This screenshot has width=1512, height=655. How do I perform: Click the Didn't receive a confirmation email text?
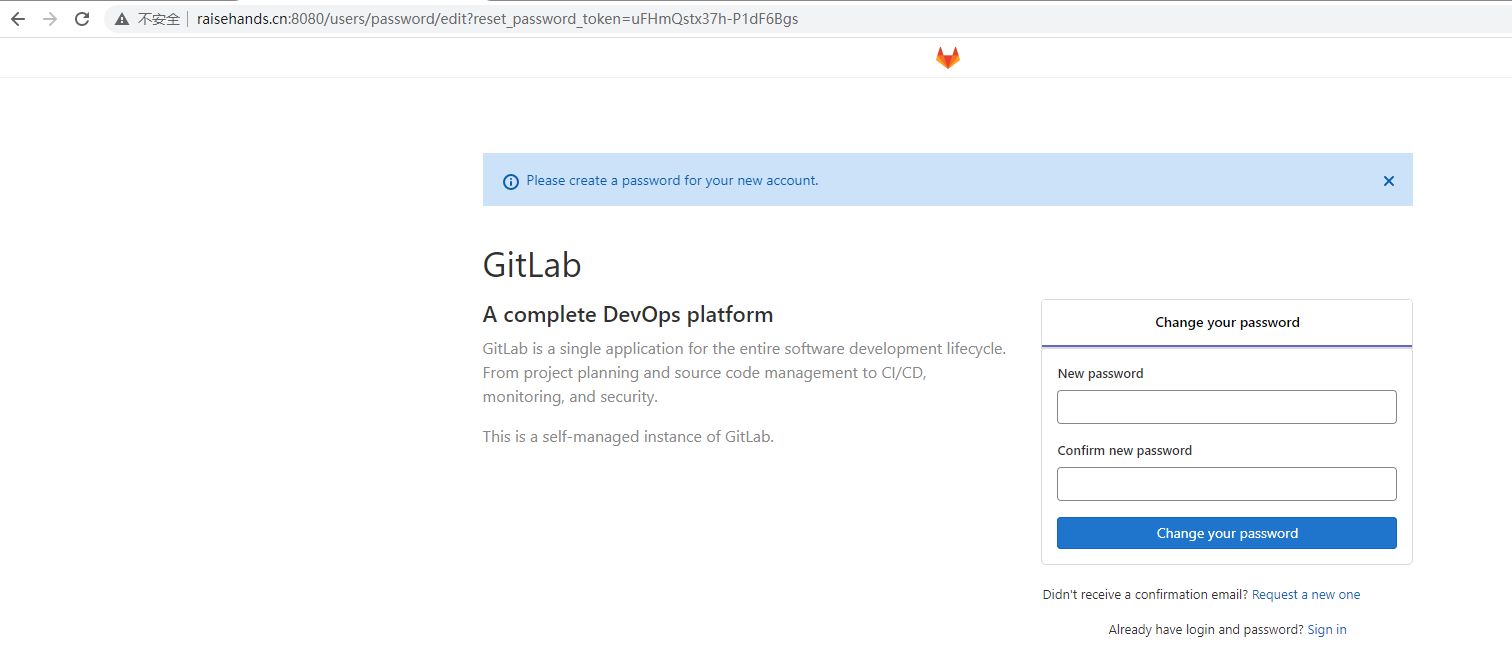1143,594
